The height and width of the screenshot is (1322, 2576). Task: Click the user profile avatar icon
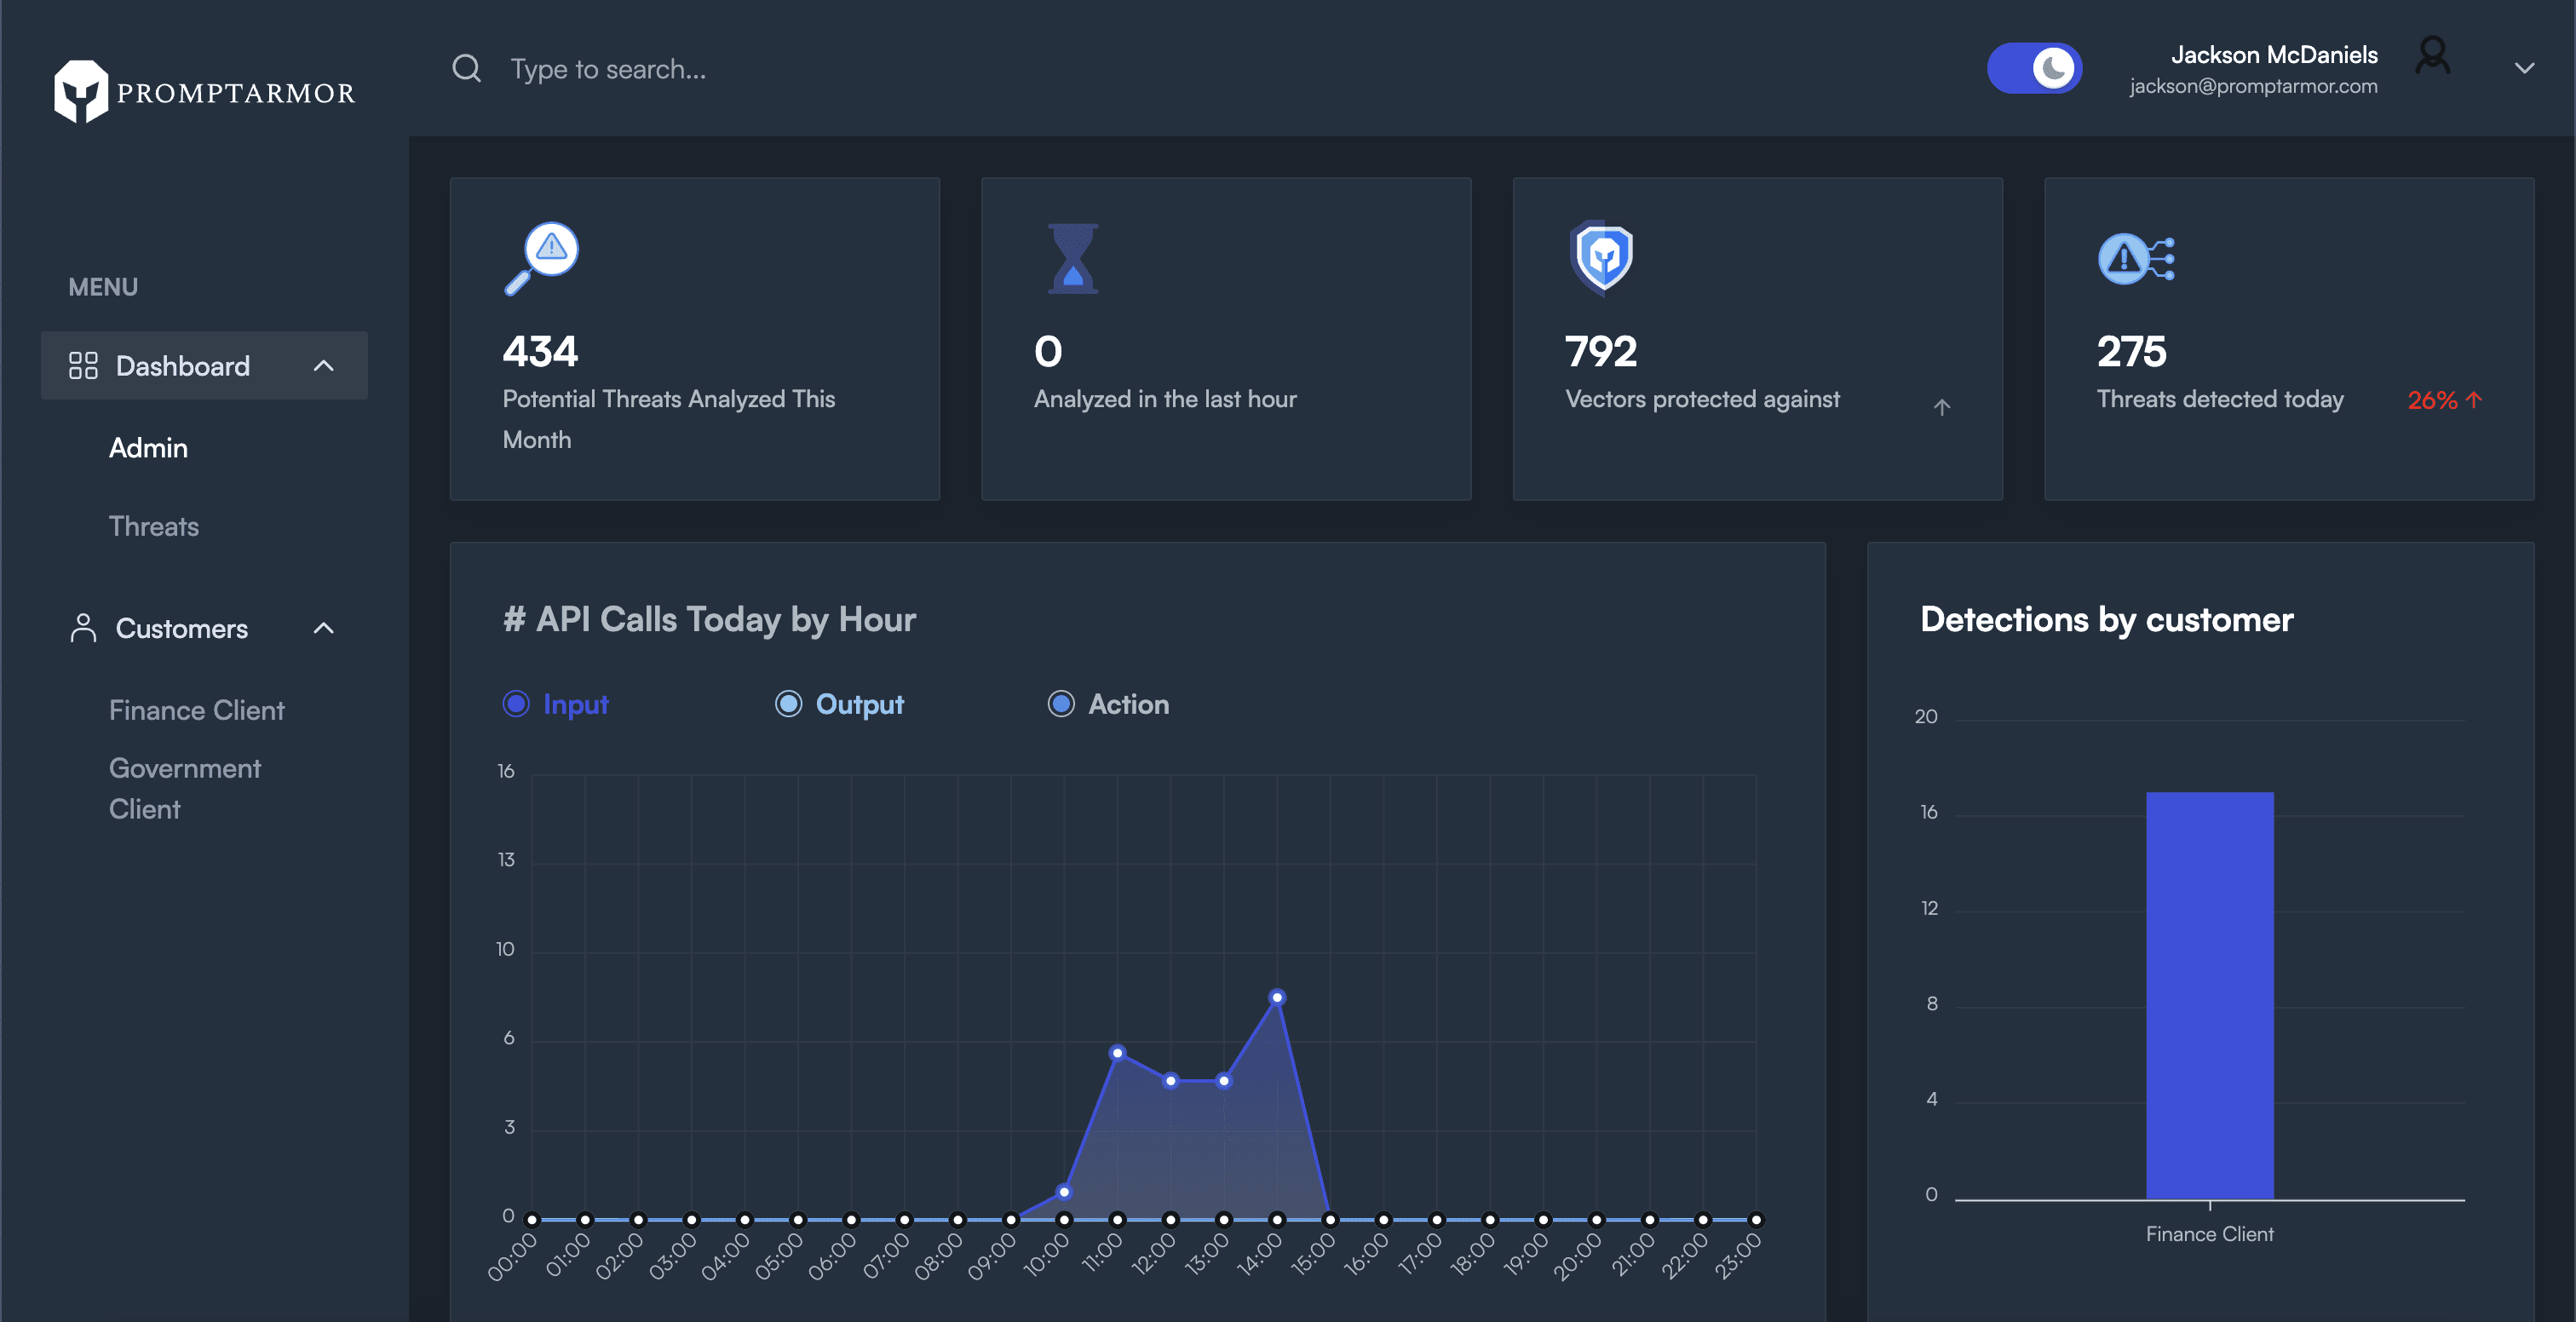[x=2431, y=56]
